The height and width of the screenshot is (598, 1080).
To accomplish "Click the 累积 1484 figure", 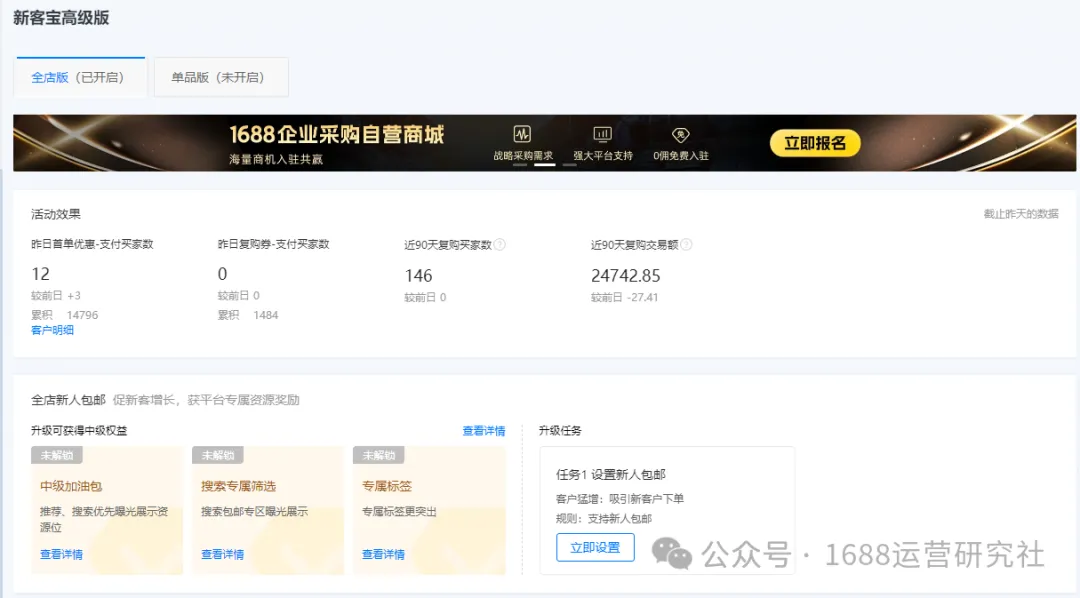I will pyautogui.click(x=248, y=315).
